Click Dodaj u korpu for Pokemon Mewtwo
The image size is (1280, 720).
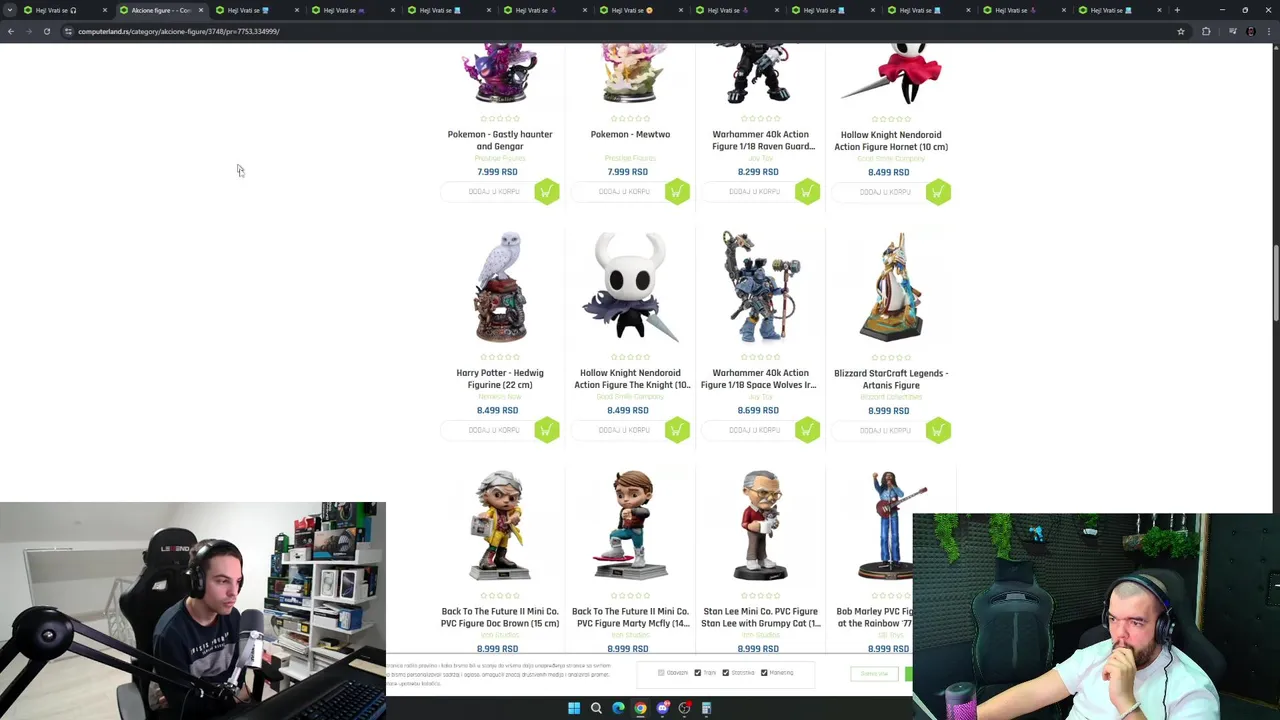point(624,192)
